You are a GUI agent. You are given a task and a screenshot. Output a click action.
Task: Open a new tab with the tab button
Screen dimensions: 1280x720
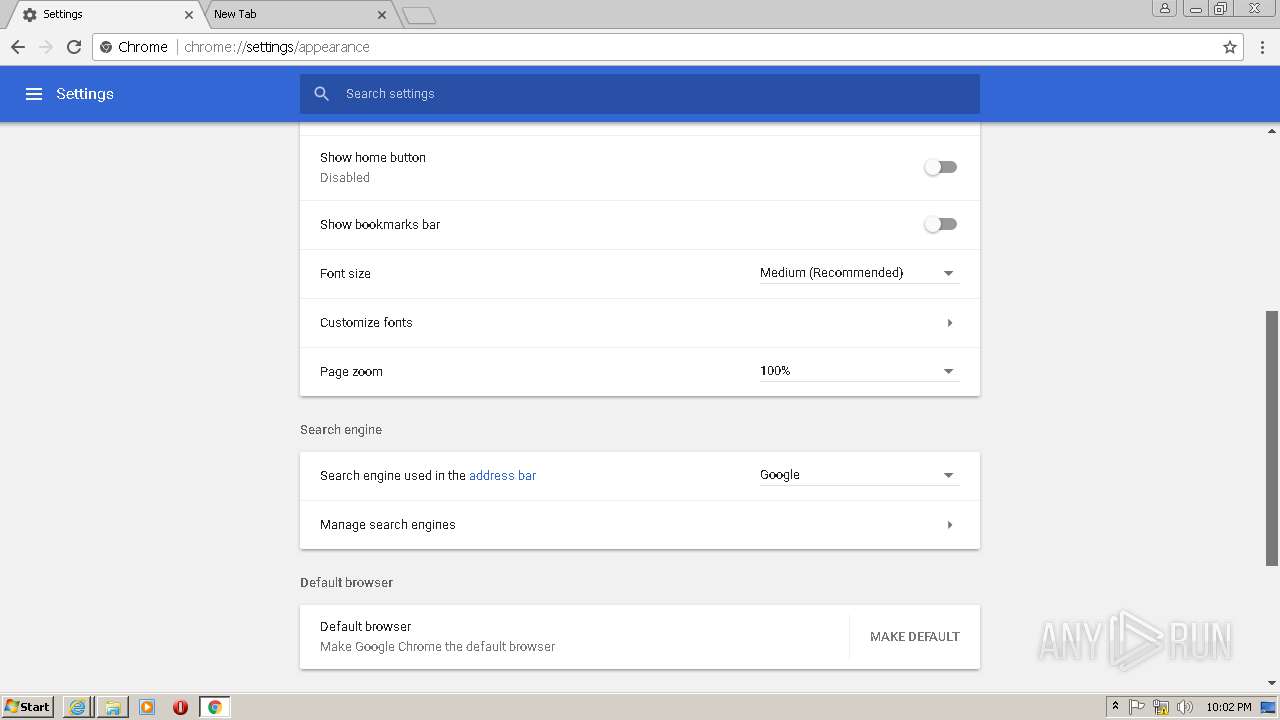419,15
